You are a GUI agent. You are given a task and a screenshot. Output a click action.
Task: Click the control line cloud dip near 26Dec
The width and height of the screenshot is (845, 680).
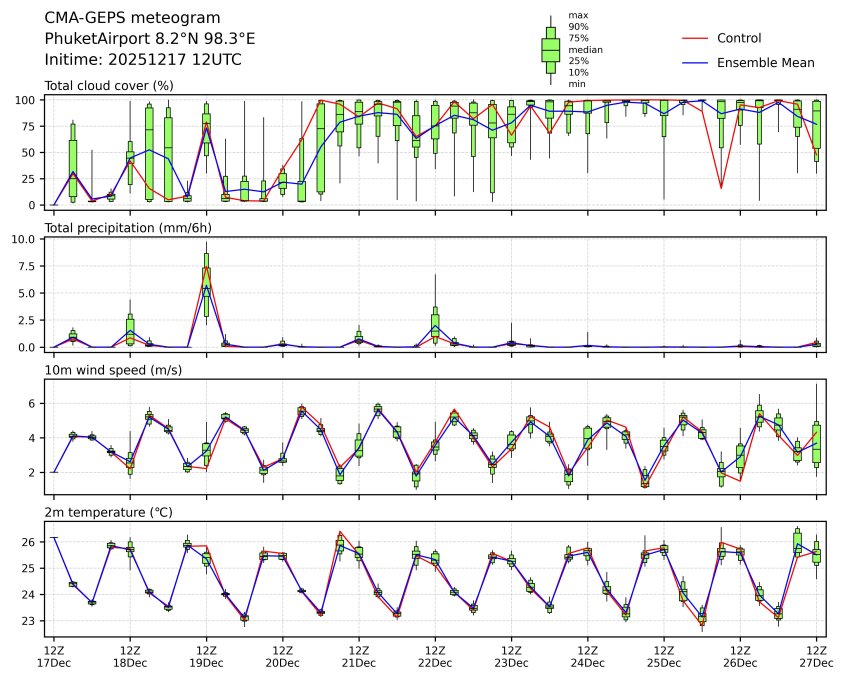tap(721, 187)
